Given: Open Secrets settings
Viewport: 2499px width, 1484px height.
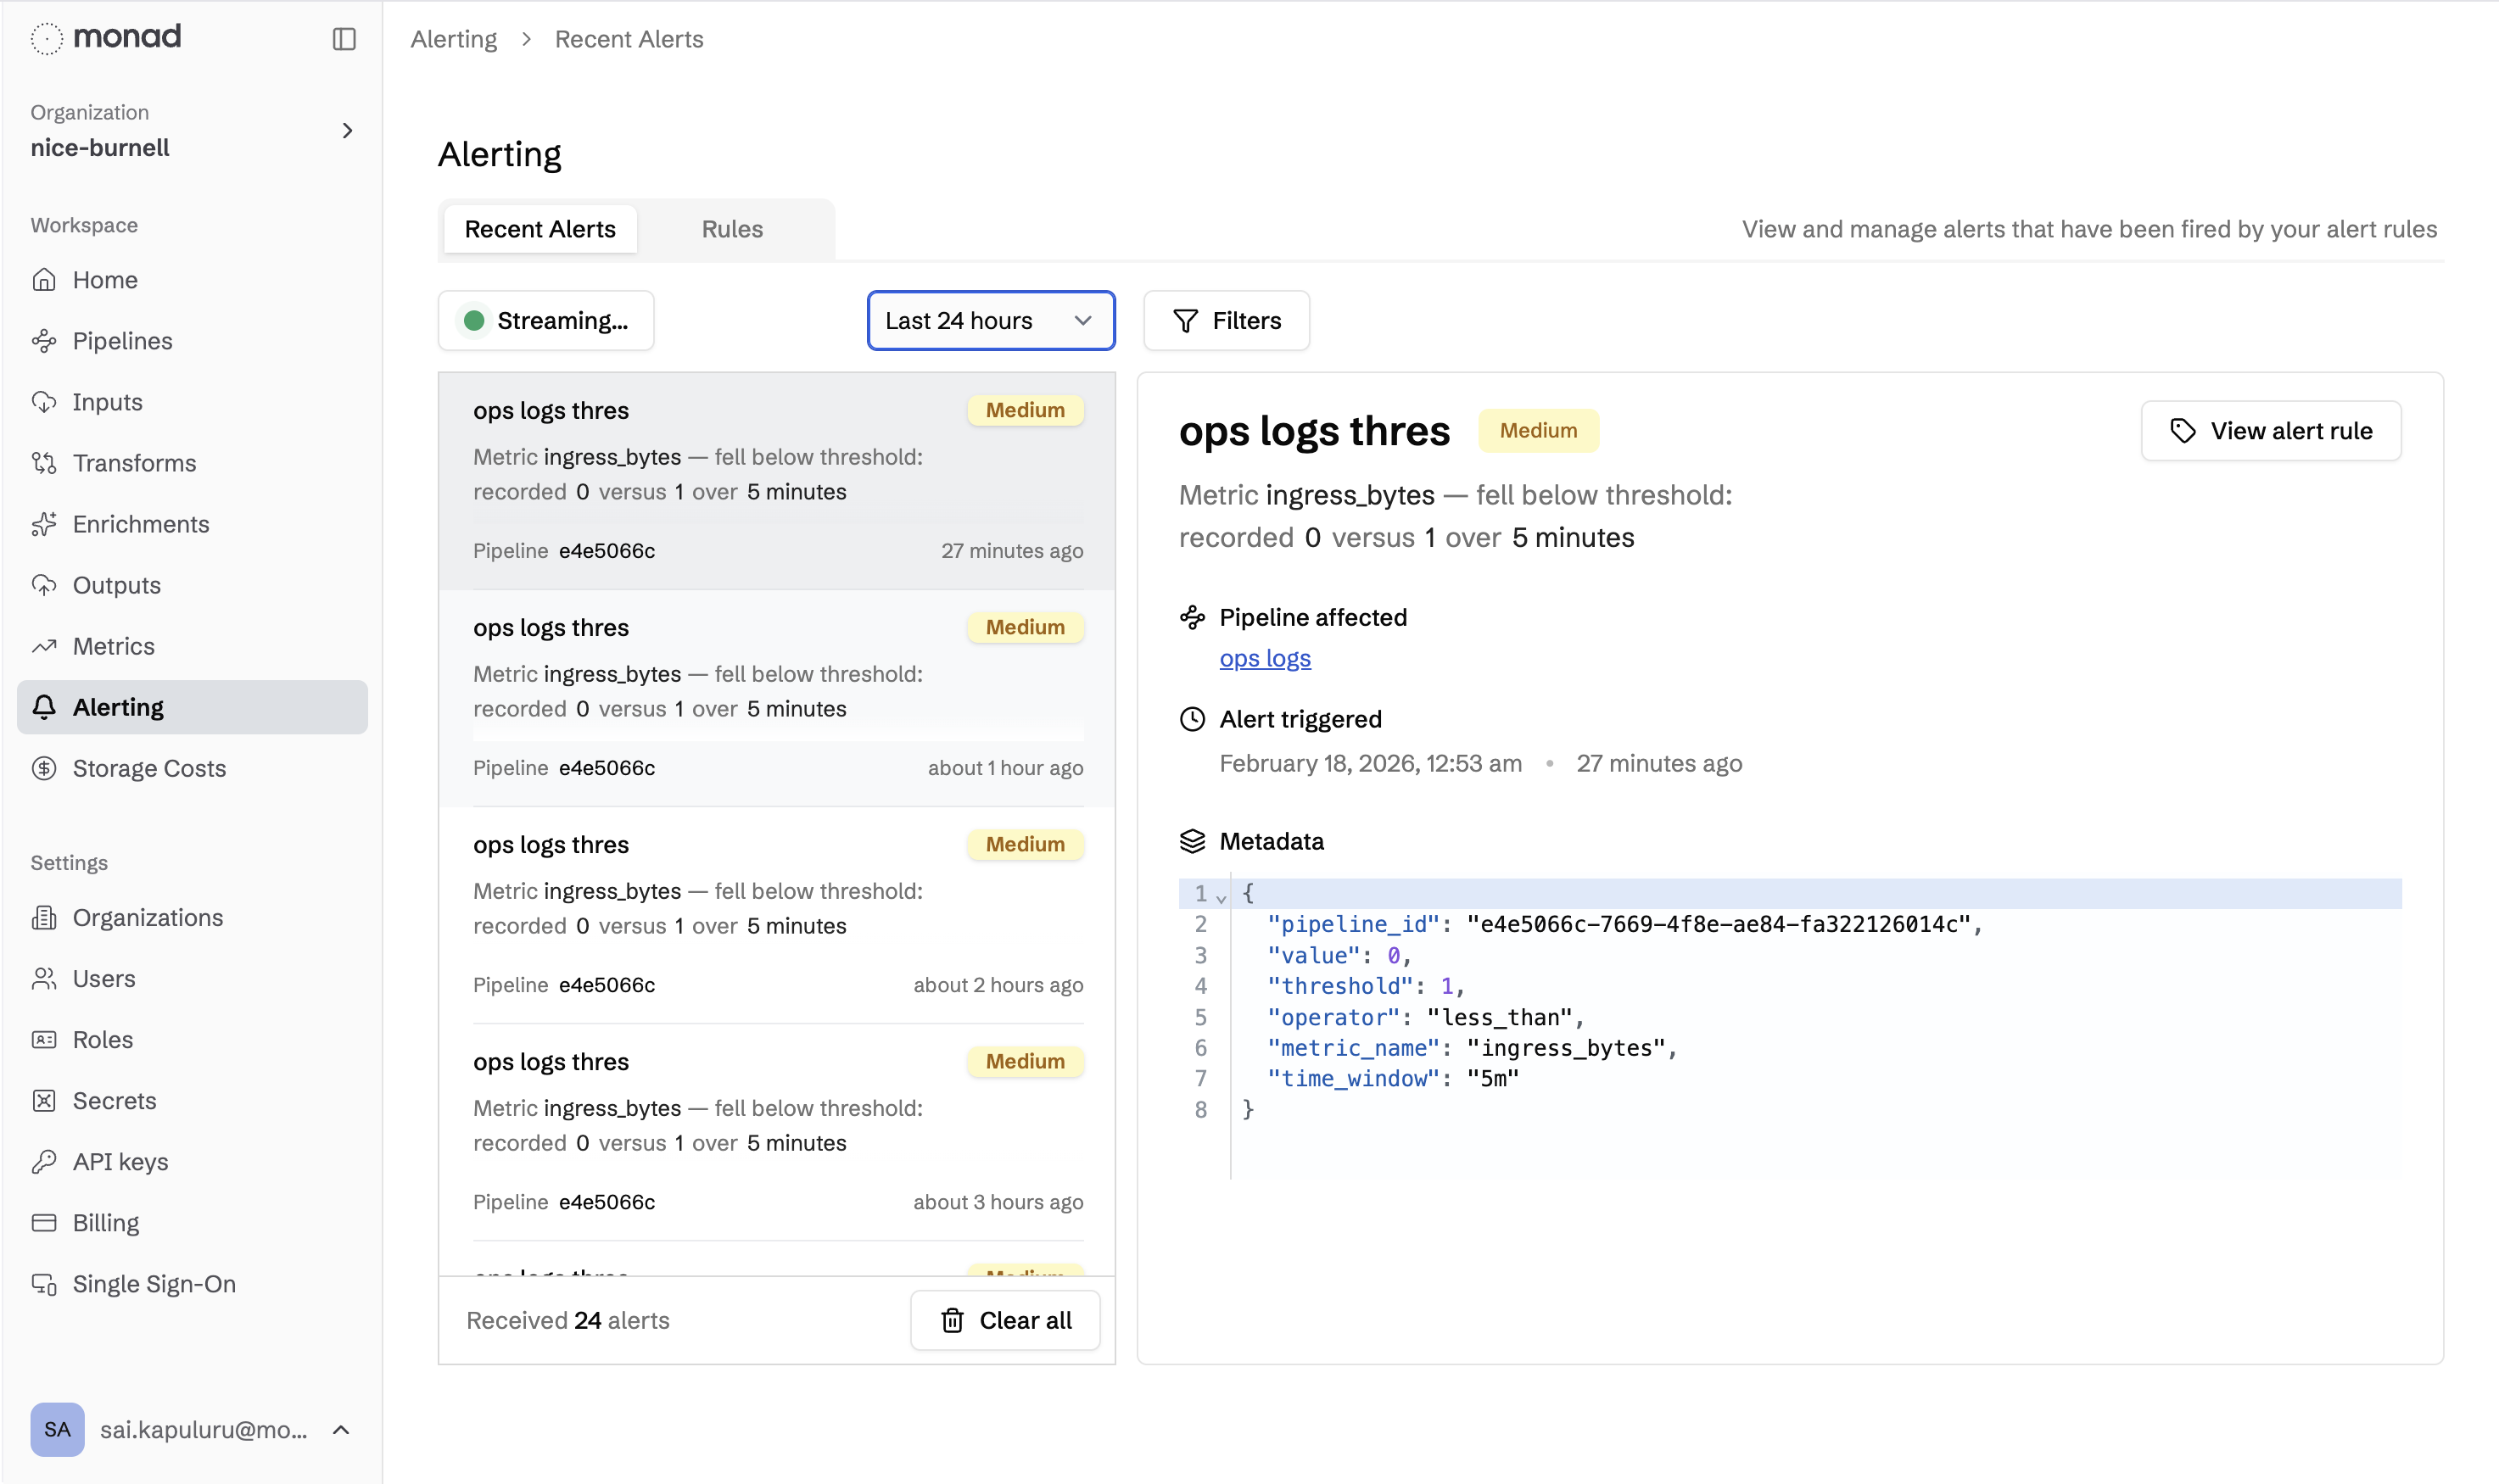Looking at the screenshot, I should tap(114, 1100).
